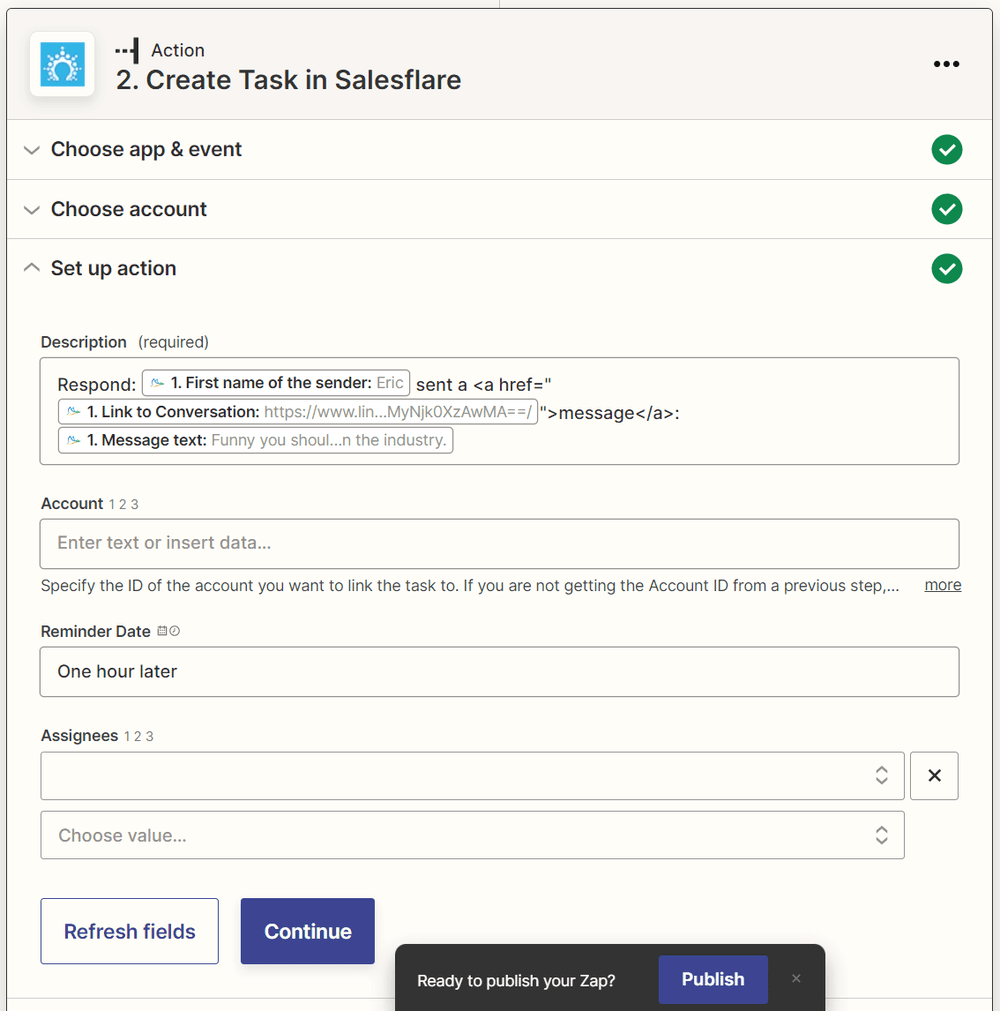Screen dimensions: 1000x1011
Task: Expand the Choose account section
Action: [x=499, y=209]
